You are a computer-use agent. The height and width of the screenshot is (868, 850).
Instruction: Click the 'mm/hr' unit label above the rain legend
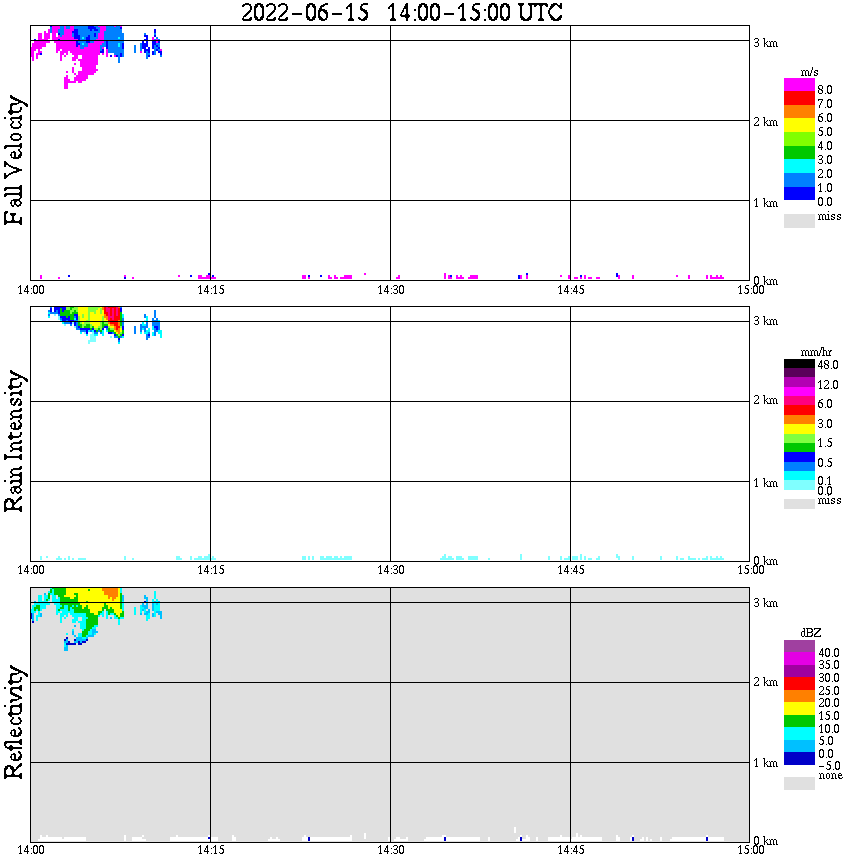(816, 352)
